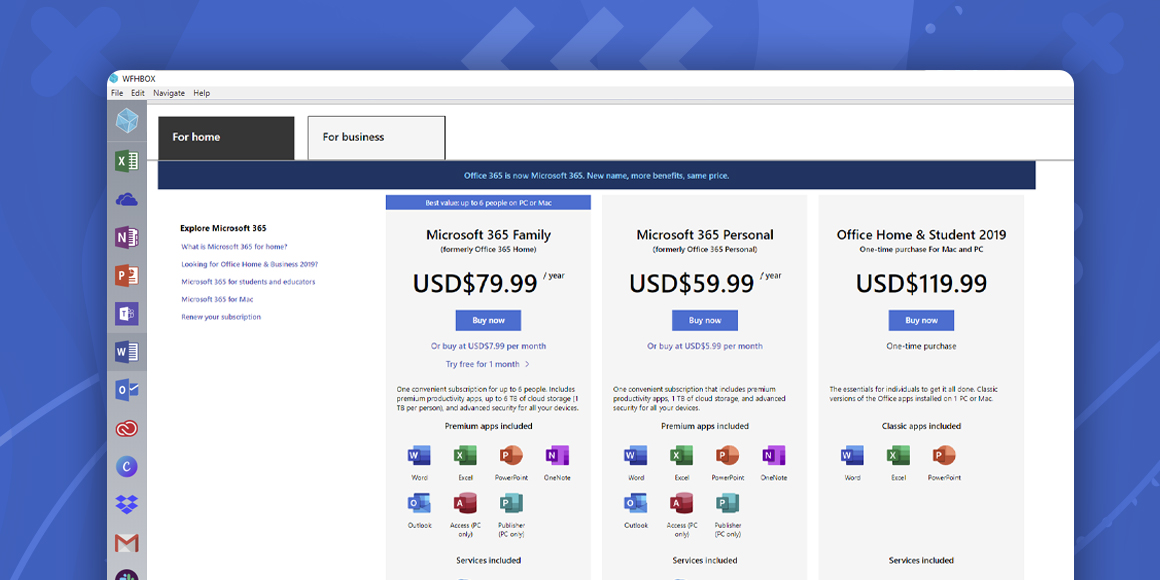Click the USD$59.99 price
The height and width of the screenshot is (580, 1160).
[692, 284]
